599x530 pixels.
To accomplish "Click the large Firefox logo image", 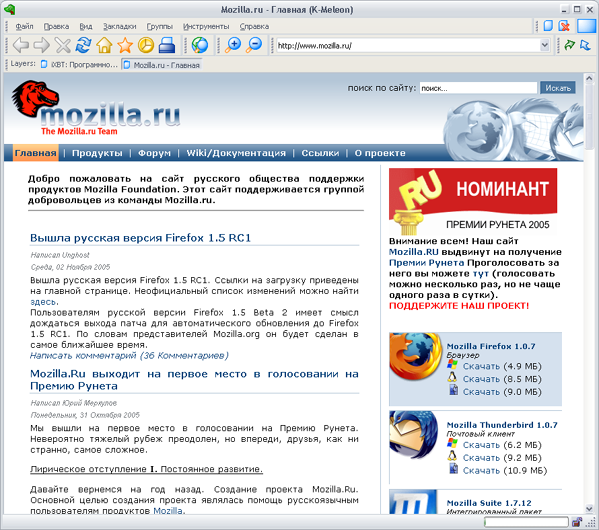I will [415, 356].
